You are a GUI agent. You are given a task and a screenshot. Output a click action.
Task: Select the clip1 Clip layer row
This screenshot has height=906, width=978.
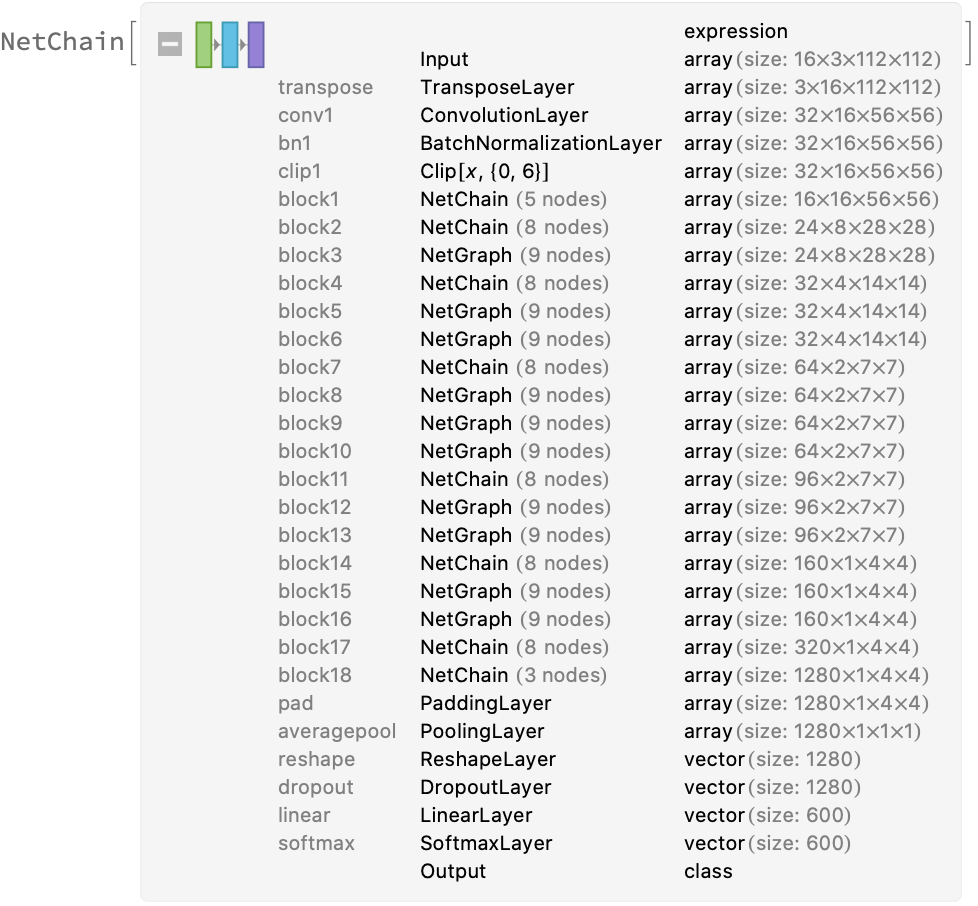[x=484, y=171]
